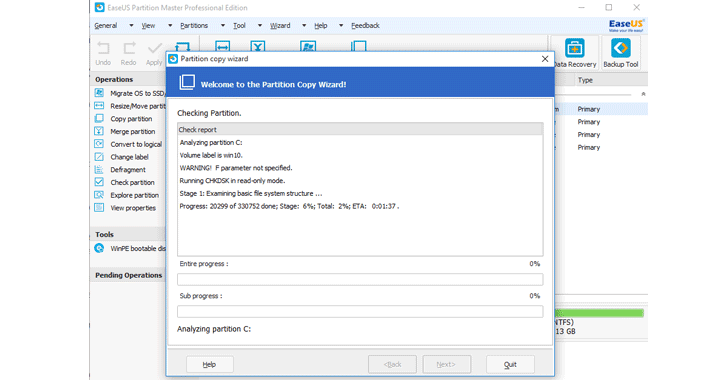
Task: Open Defragment from Operations panel
Action: pyautogui.click(x=120, y=170)
